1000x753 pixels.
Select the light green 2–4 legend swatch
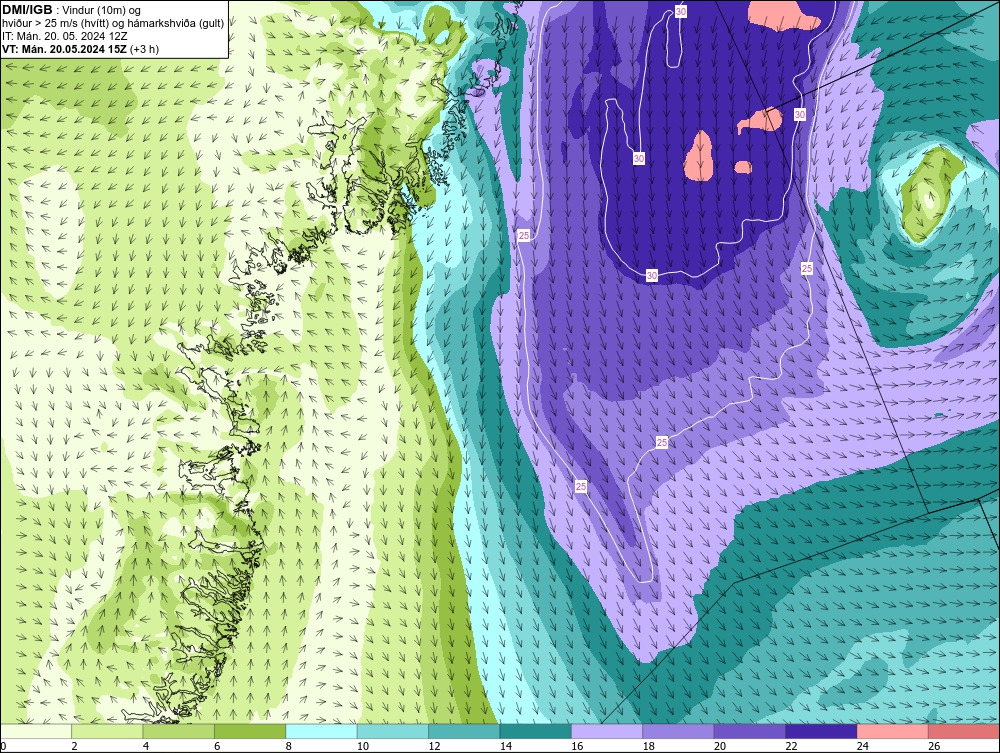(107, 731)
